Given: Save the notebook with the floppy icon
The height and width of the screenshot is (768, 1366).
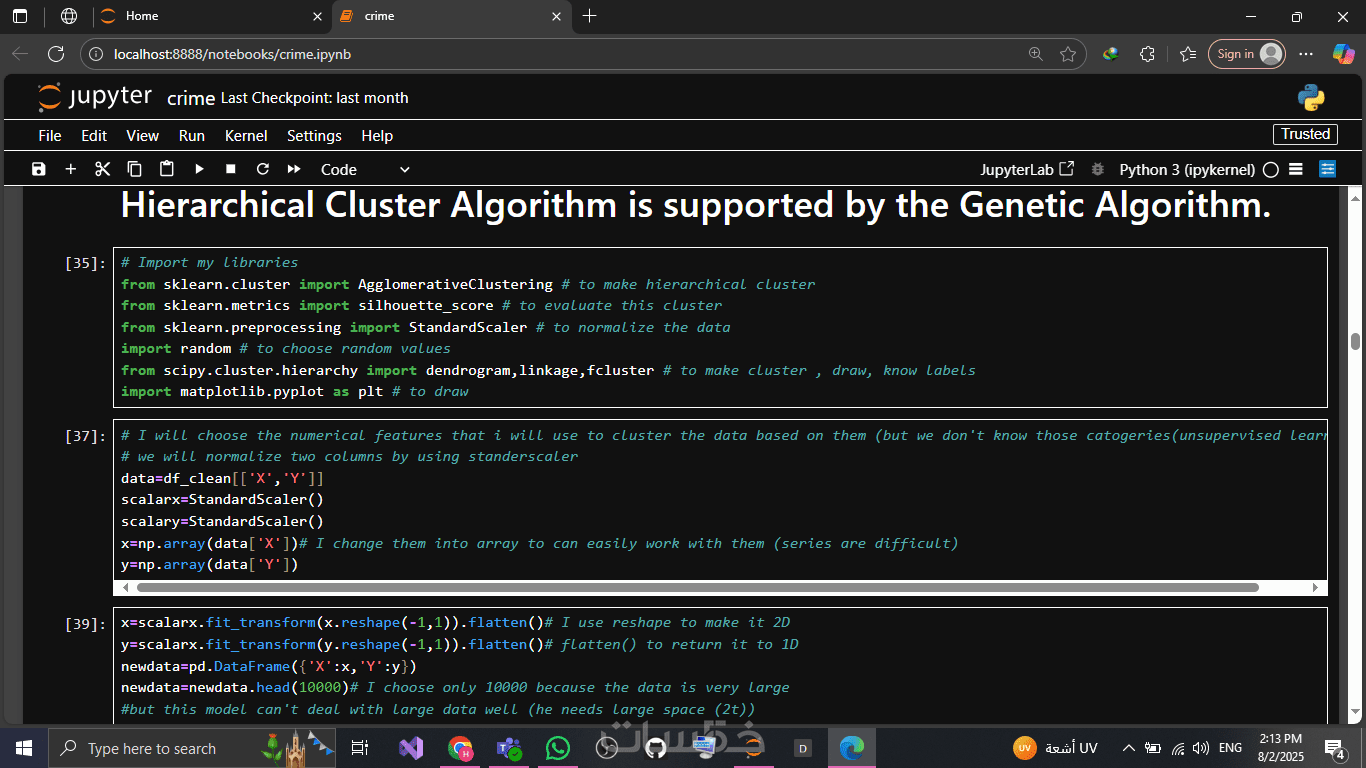Looking at the screenshot, I should [x=39, y=169].
